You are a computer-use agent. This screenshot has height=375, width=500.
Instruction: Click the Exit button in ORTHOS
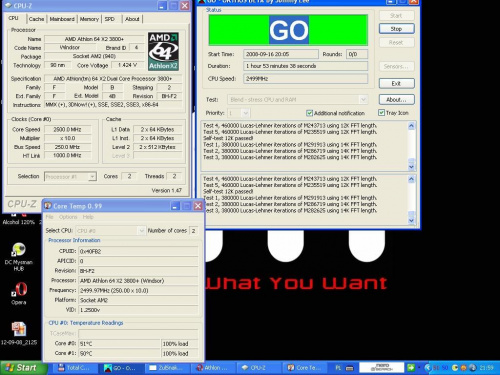[x=397, y=83]
